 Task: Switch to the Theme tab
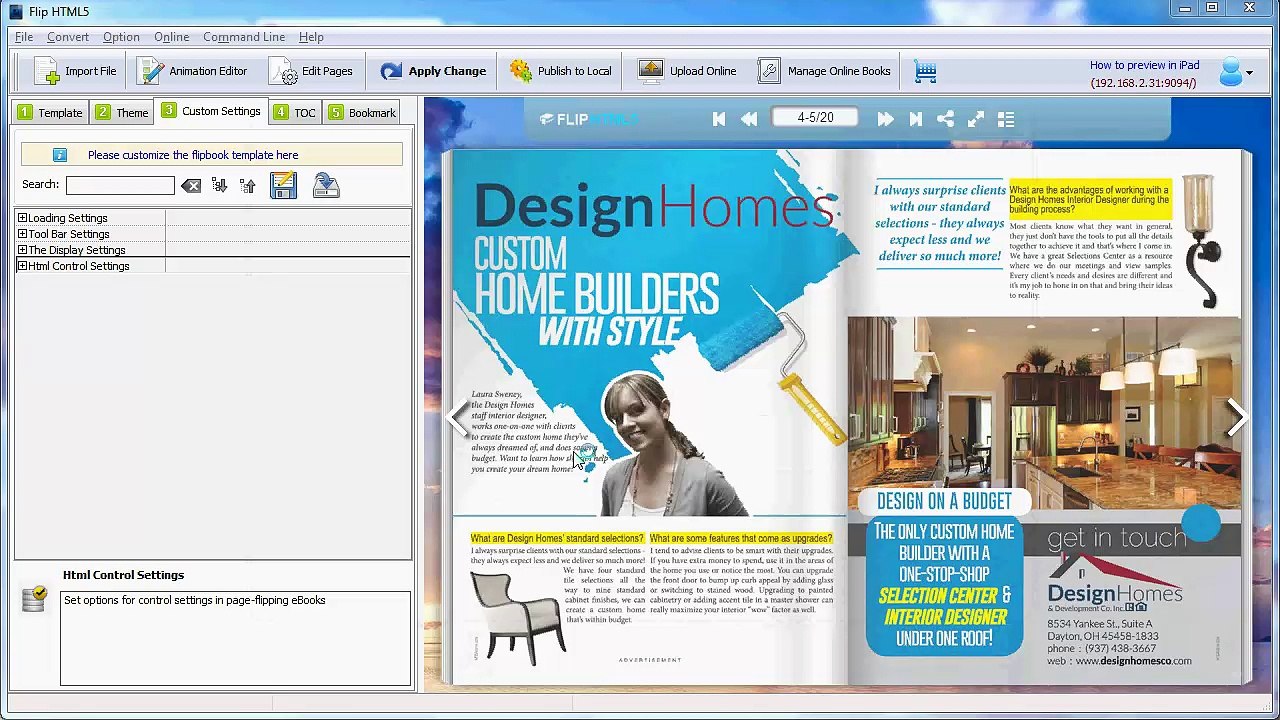(x=122, y=112)
